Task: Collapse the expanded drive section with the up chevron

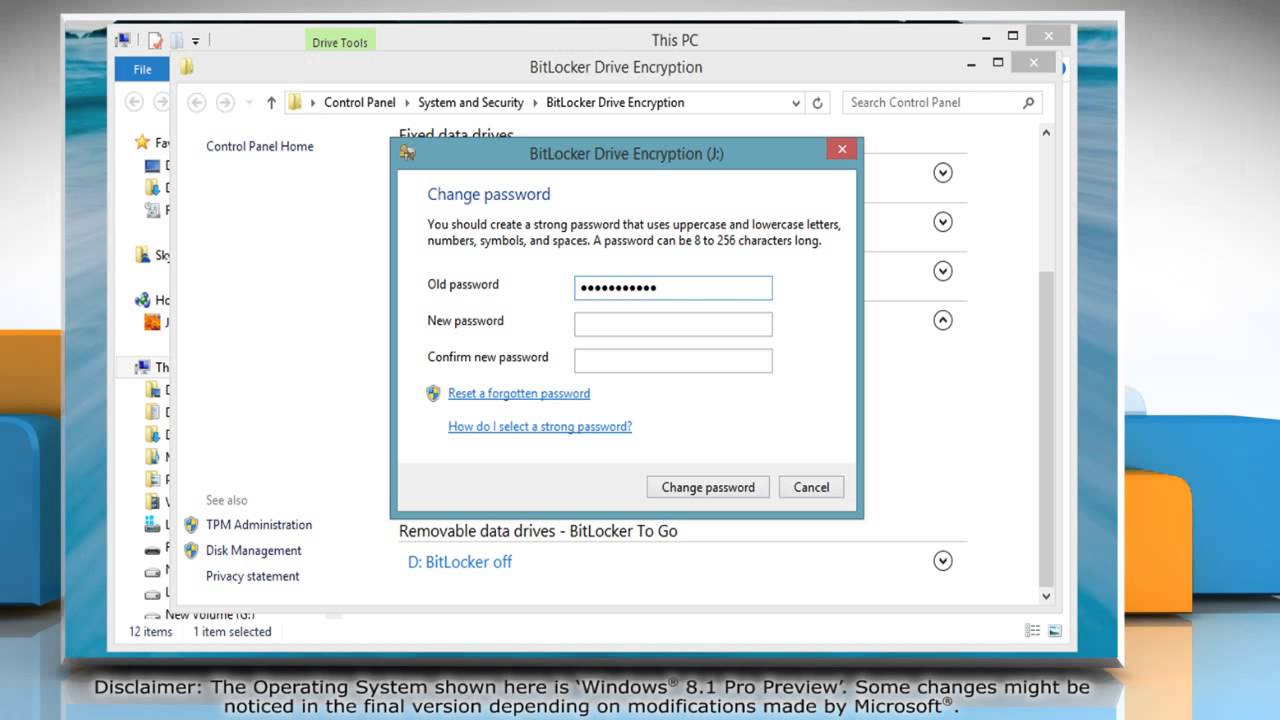Action: coord(942,320)
